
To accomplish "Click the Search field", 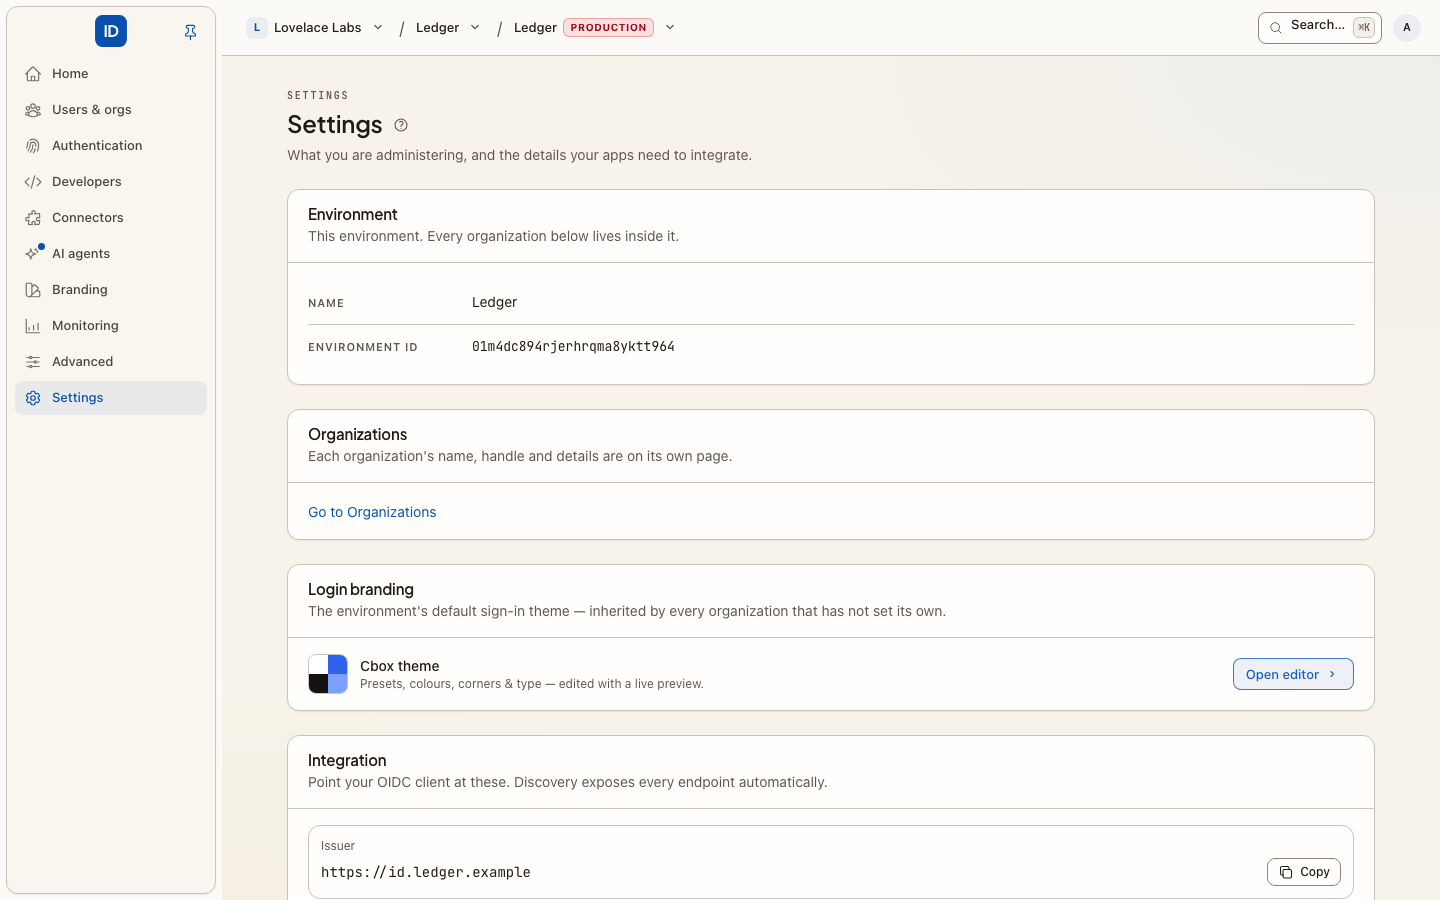I will (1319, 28).
